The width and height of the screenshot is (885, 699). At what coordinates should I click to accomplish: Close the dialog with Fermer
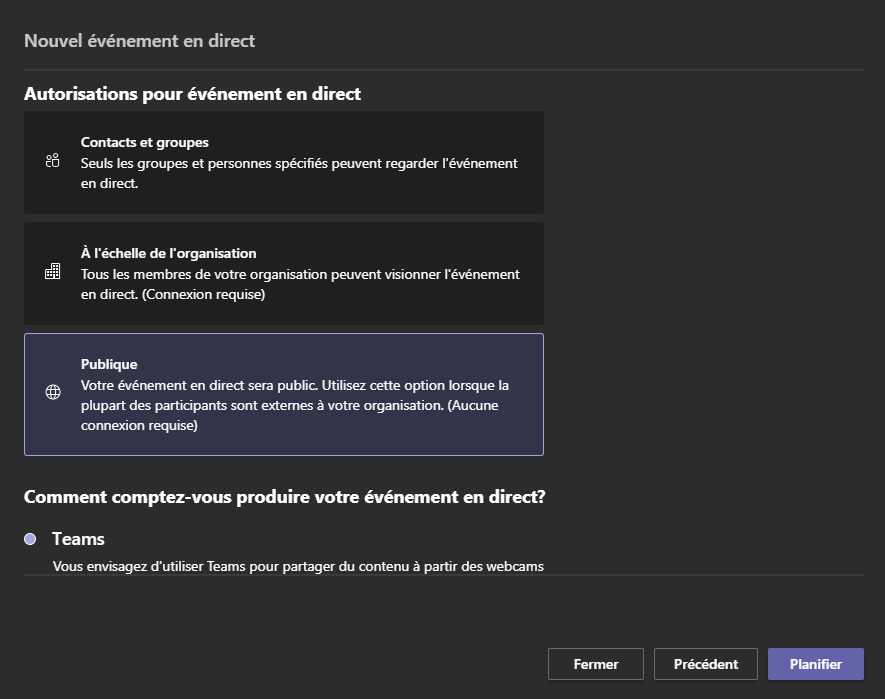click(595, 664)
